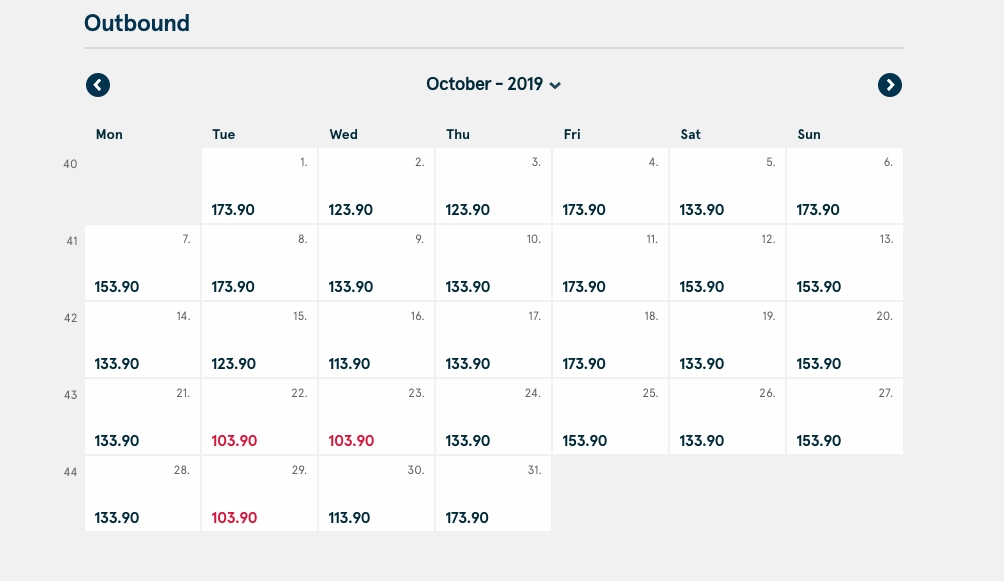This screenshot has height=581, width=1004.
Task: Select October 1 fare 173.90
Action: coord(259,186)
